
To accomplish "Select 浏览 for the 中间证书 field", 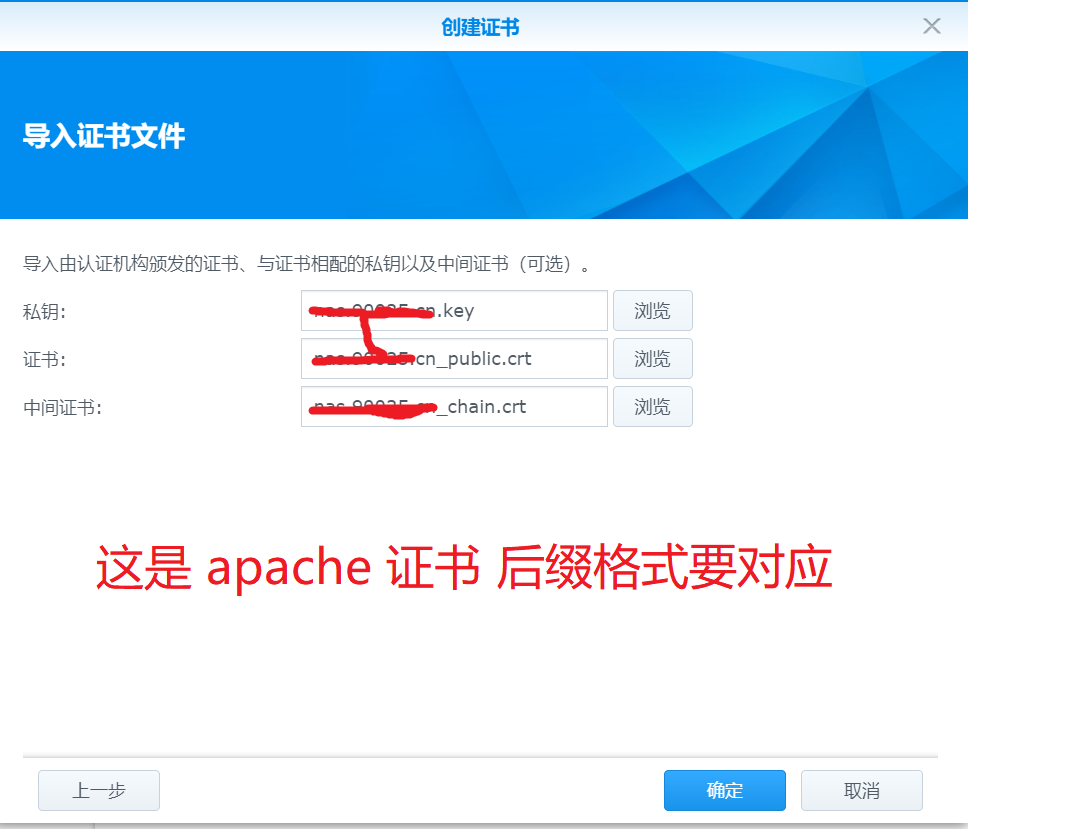I will (652, 406).
